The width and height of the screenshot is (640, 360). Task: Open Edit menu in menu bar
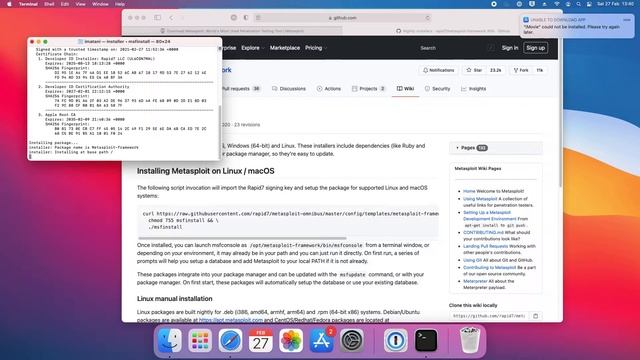[65, 4]
